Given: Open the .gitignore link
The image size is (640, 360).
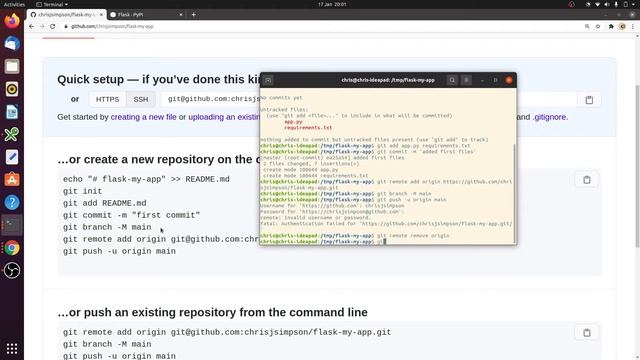Looking at the screenshot, I should 550,117.
